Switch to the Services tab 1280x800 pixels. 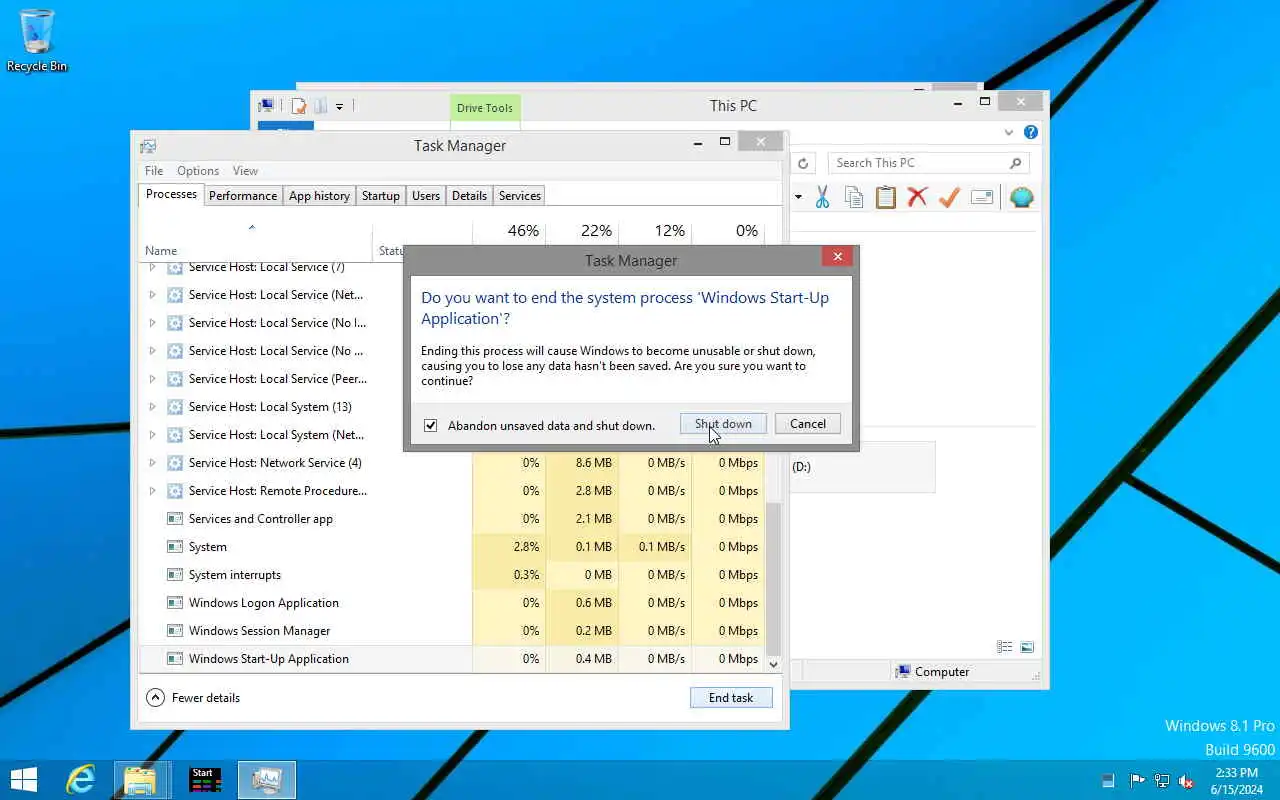coord(519,196)
